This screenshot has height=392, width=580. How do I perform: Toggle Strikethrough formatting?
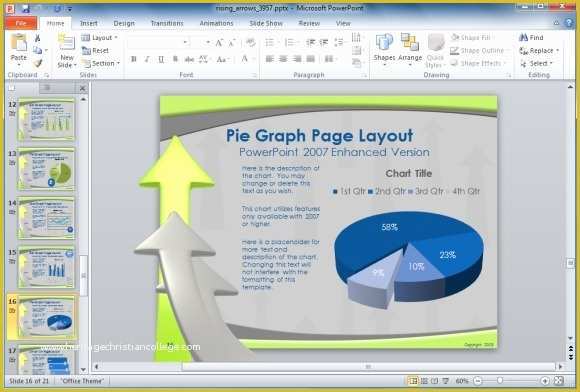[189, 59]
